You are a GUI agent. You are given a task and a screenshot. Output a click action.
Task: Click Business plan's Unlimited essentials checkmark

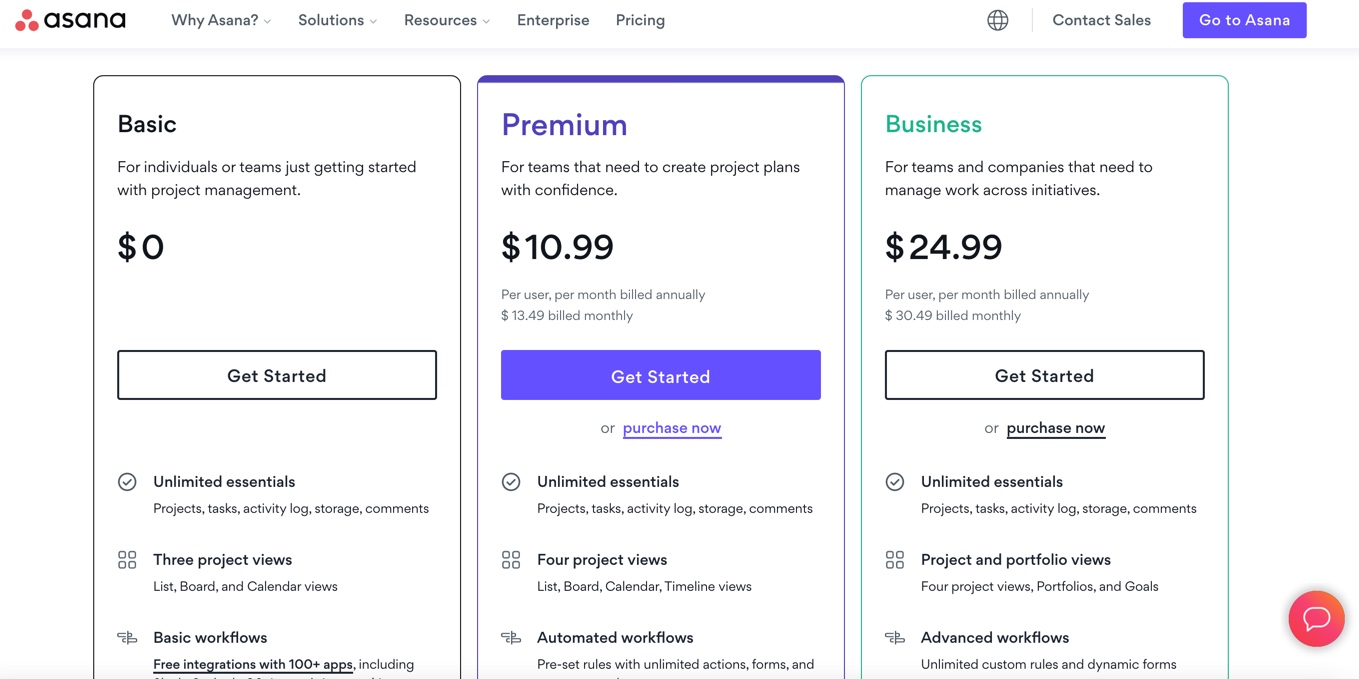click(895, 482)
